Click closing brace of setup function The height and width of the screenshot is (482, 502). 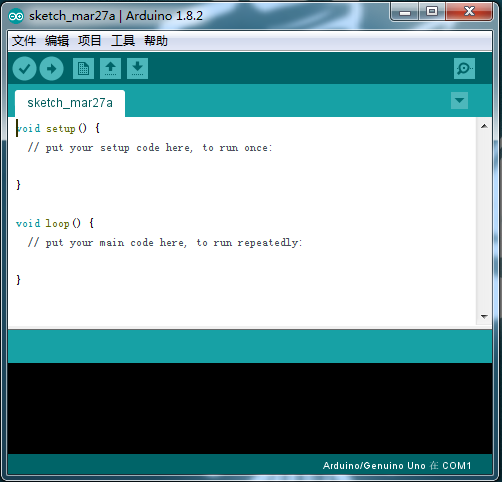click(x=18, y=185)
